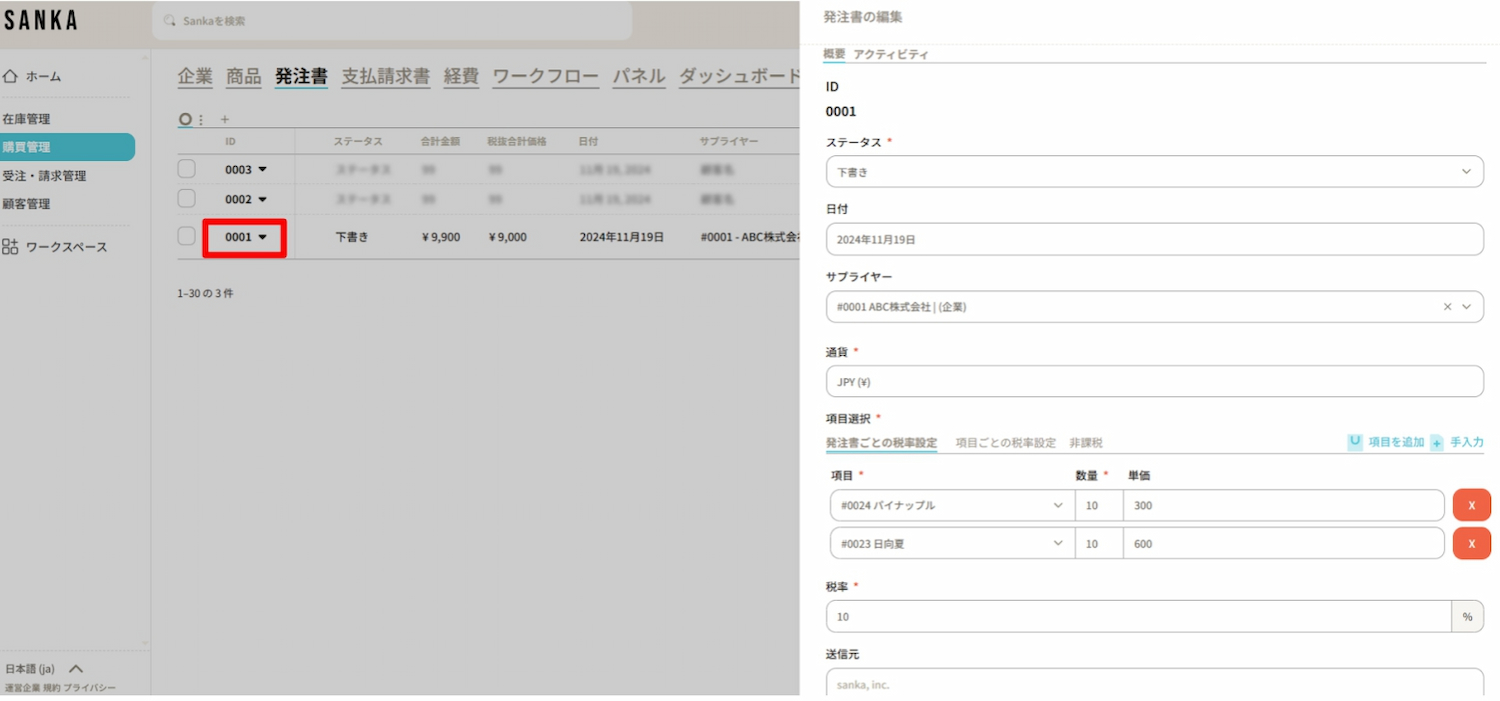Clear the selected supplier with X
The image size is (1500, 701).
[1447, 307]
